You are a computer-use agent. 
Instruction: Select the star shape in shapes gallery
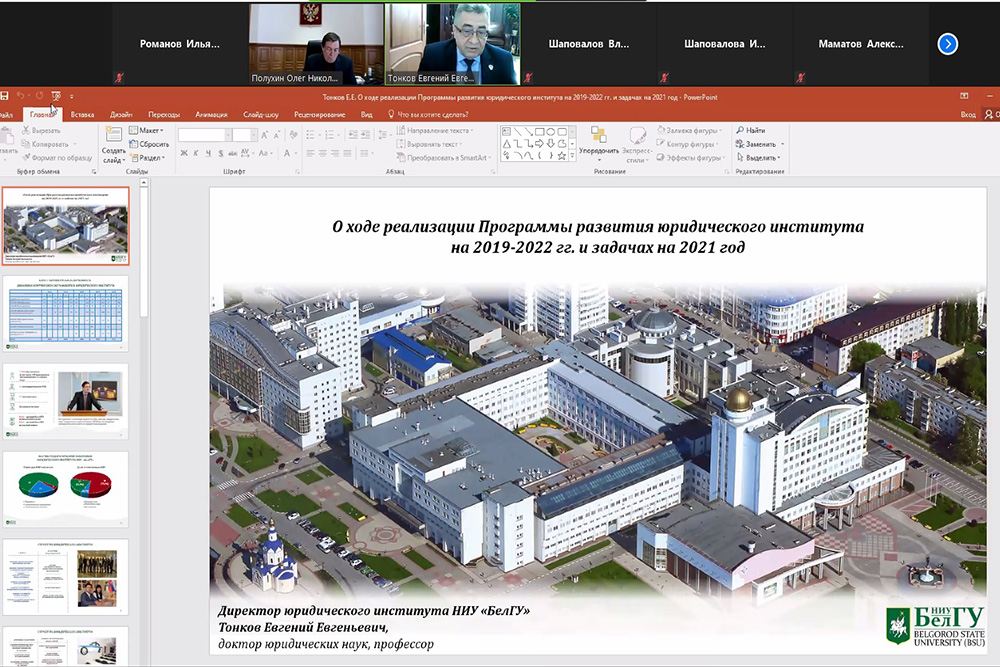(562, 156)
